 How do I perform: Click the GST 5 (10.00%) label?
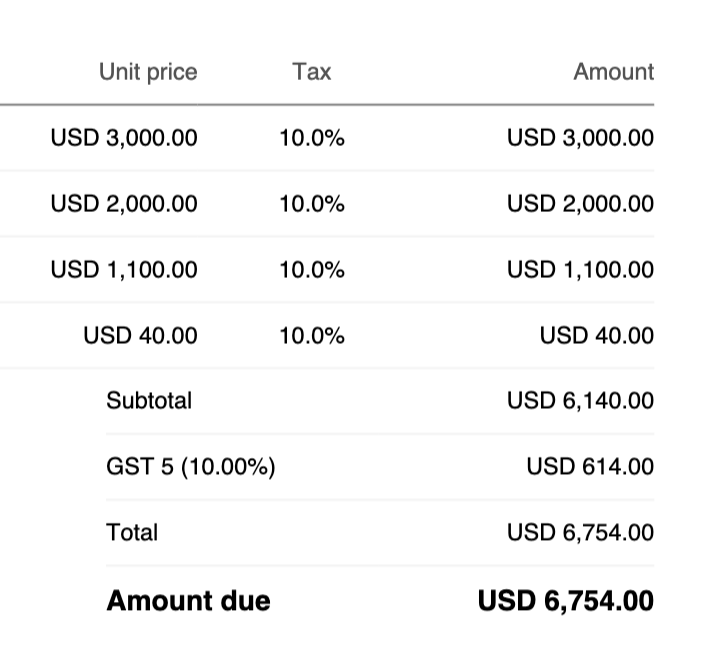pyautogui.click(x=190, y=467)
